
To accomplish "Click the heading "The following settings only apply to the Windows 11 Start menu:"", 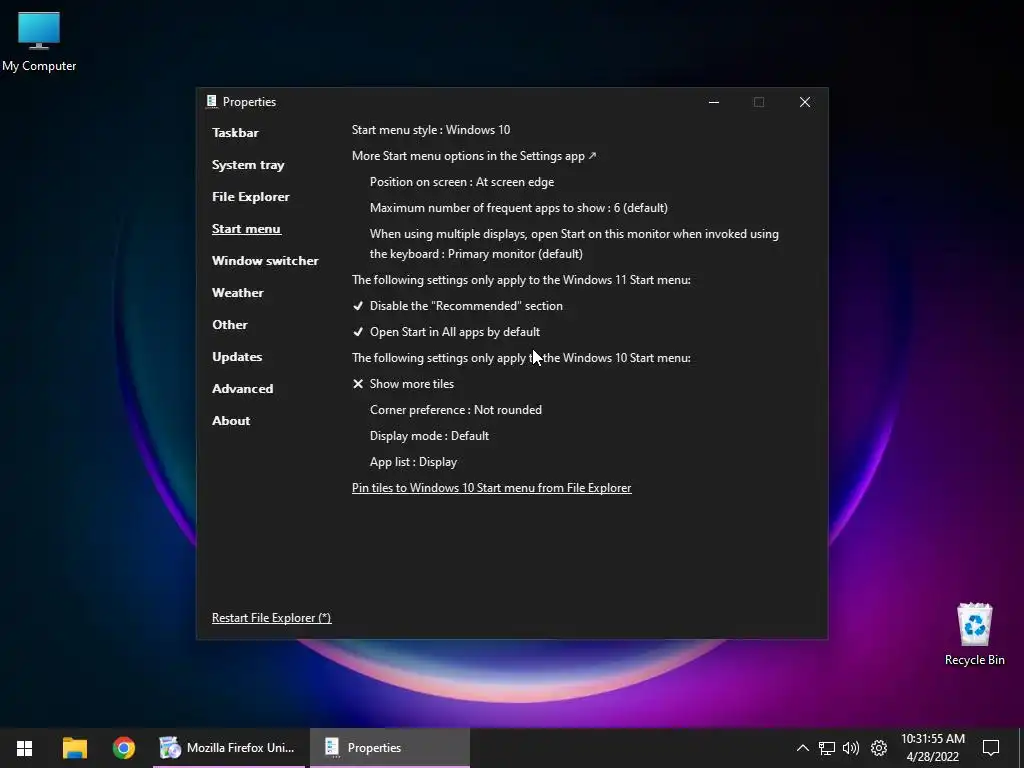I will [521, 280].
